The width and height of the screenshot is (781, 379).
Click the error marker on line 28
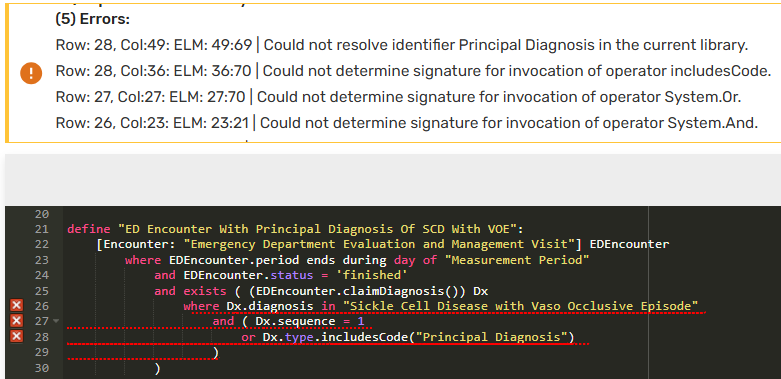(x=16, y=337)
